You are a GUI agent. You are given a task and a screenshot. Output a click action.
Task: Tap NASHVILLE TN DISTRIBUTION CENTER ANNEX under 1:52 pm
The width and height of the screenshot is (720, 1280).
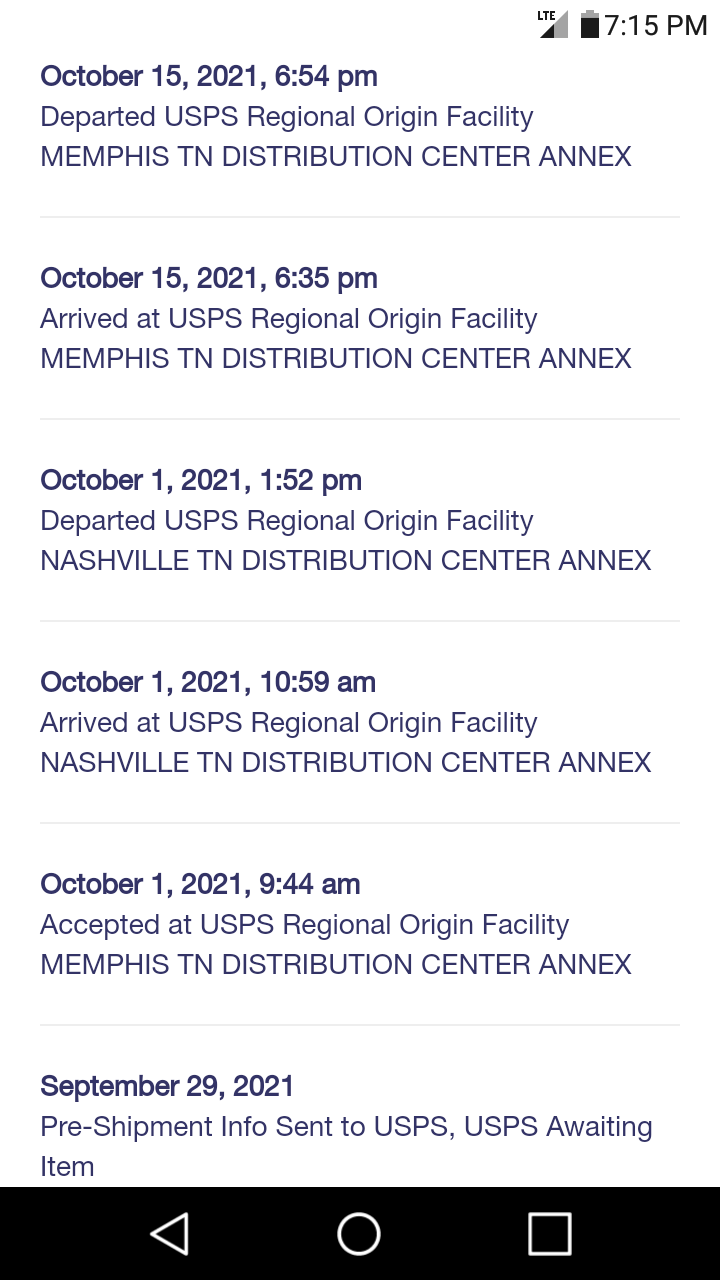tap(346, 561)
